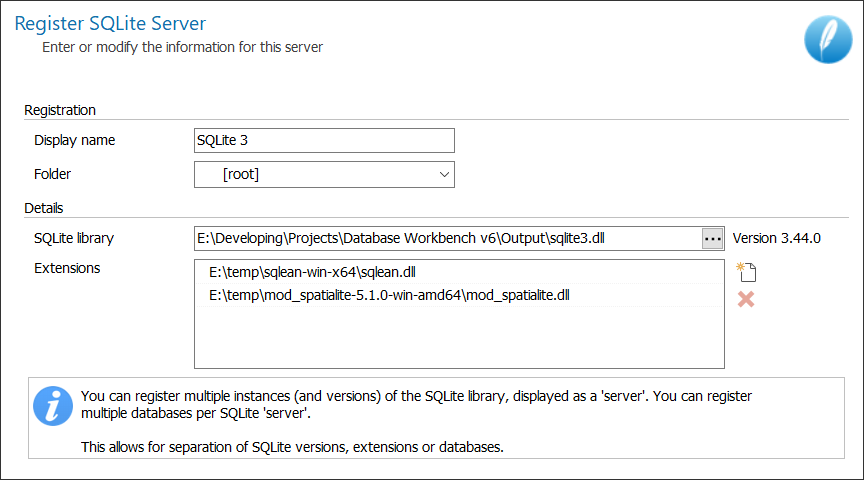Select the sqlean.dll extension entry

tap(459, 272)
